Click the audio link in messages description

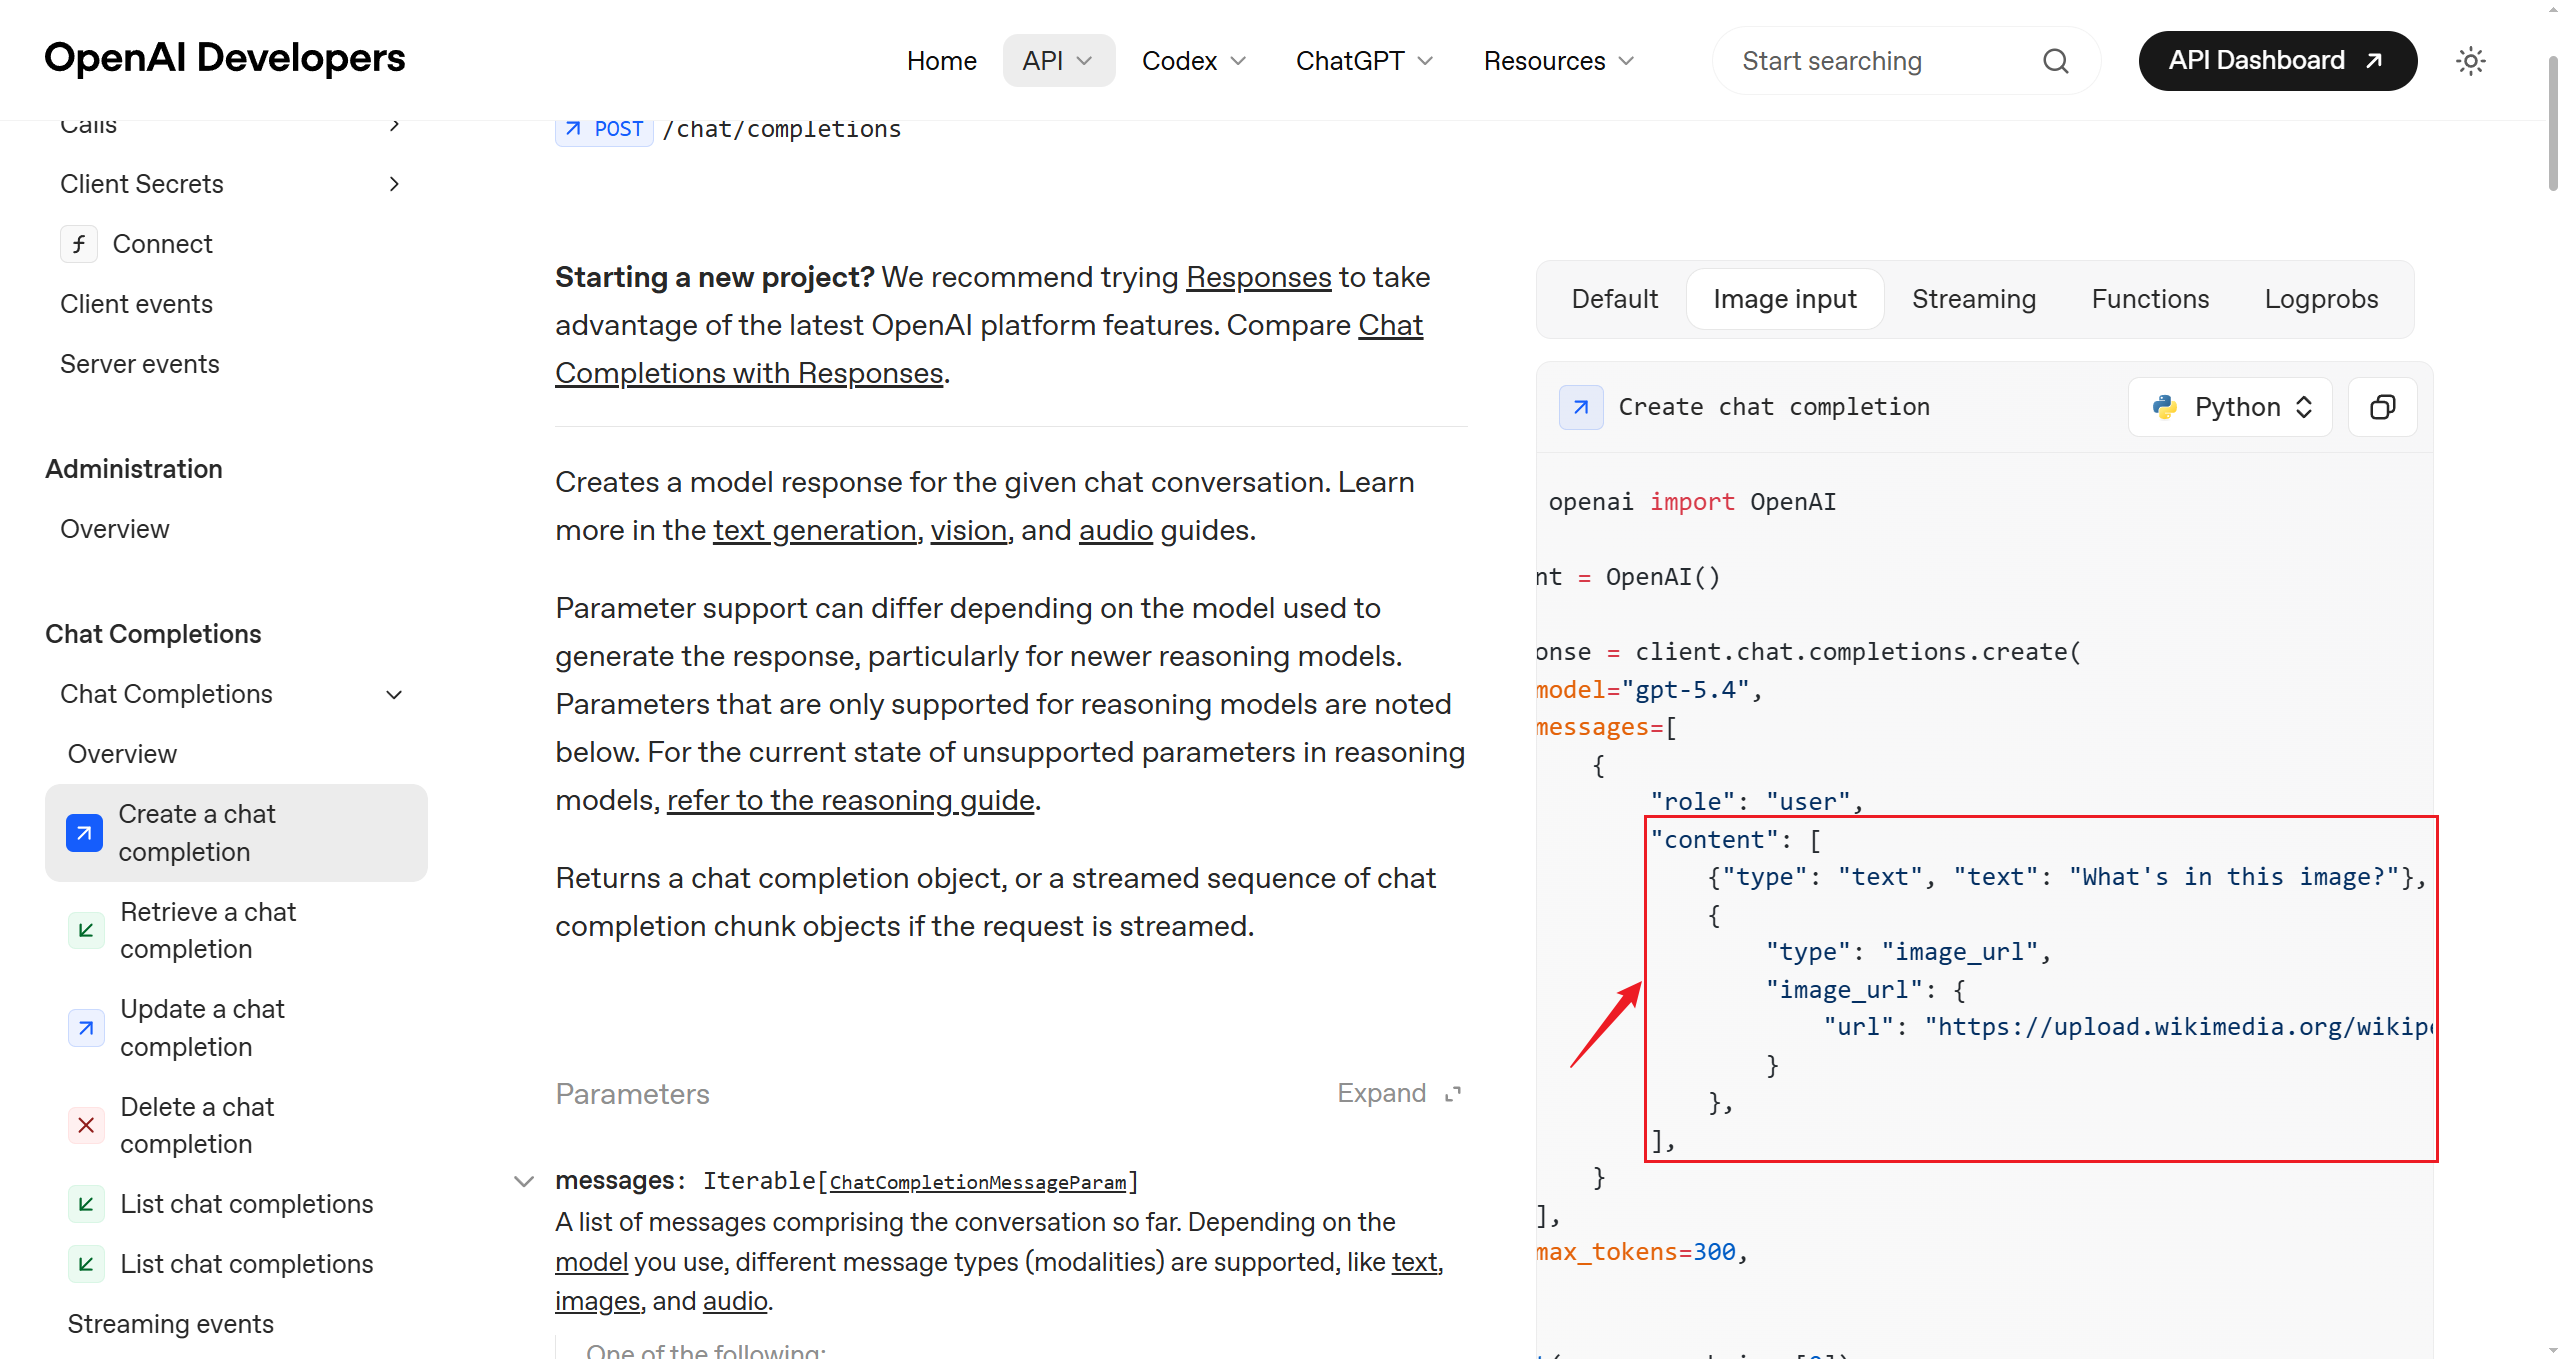tap(735, 1301)
